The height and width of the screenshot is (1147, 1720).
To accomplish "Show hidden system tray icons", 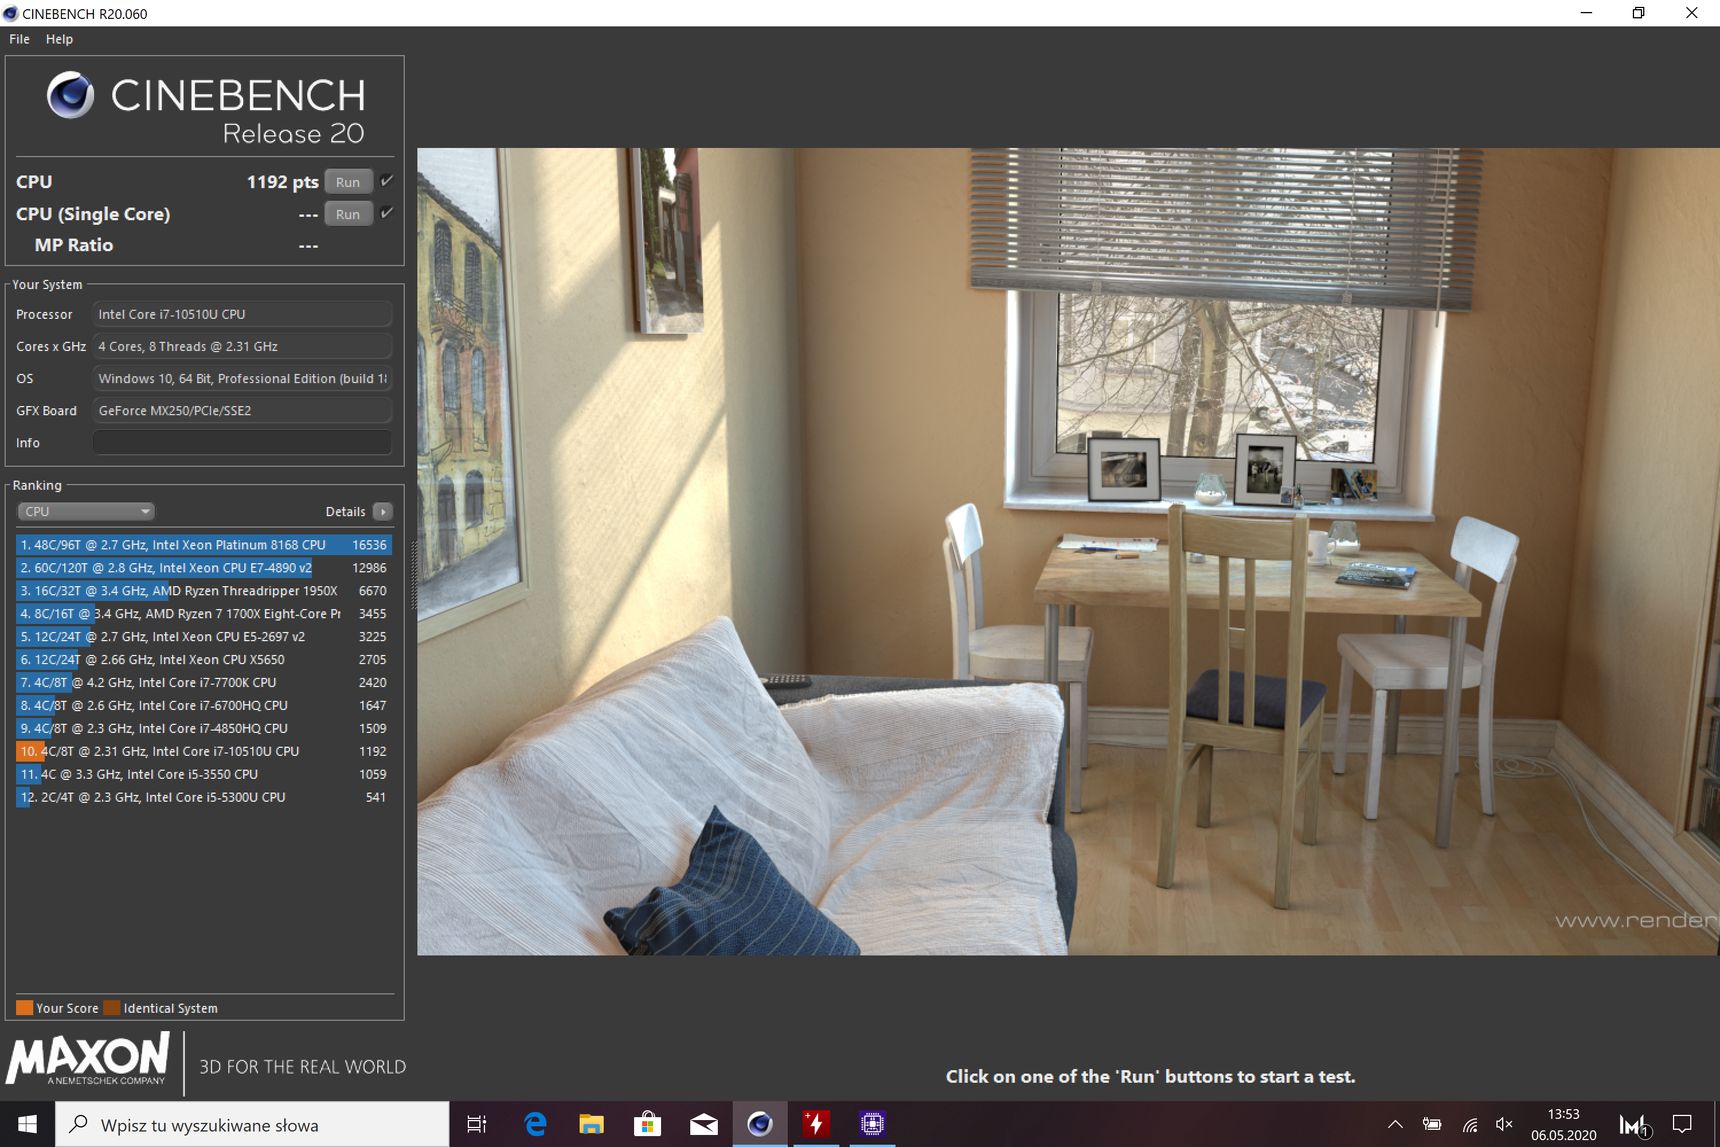I will [1395, 1124].
